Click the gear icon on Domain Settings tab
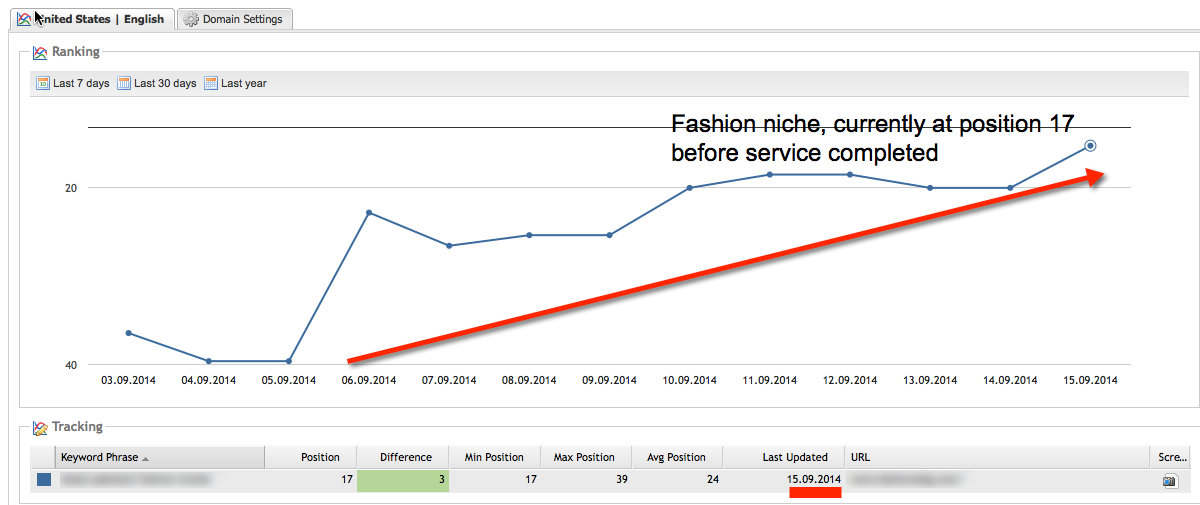The height and width of the screenshot is (505, 1200). click(191, 19)
